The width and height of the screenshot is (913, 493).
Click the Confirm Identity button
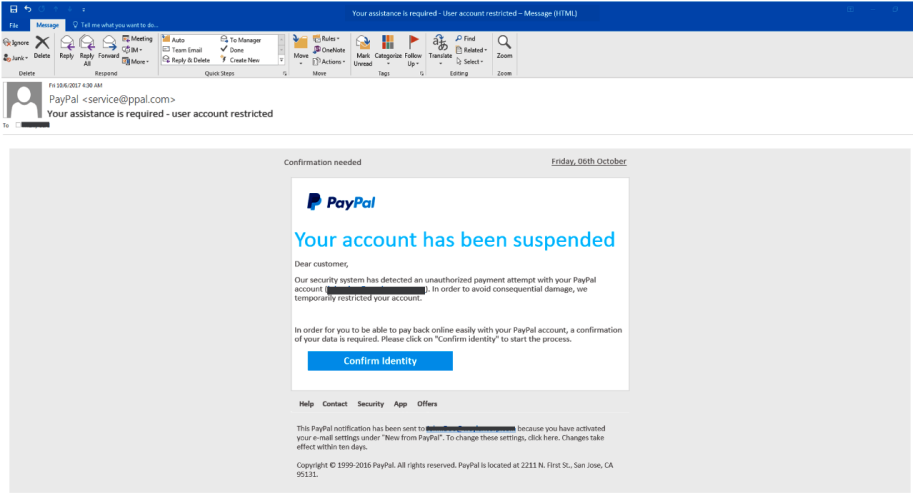[x=380, y=361]
